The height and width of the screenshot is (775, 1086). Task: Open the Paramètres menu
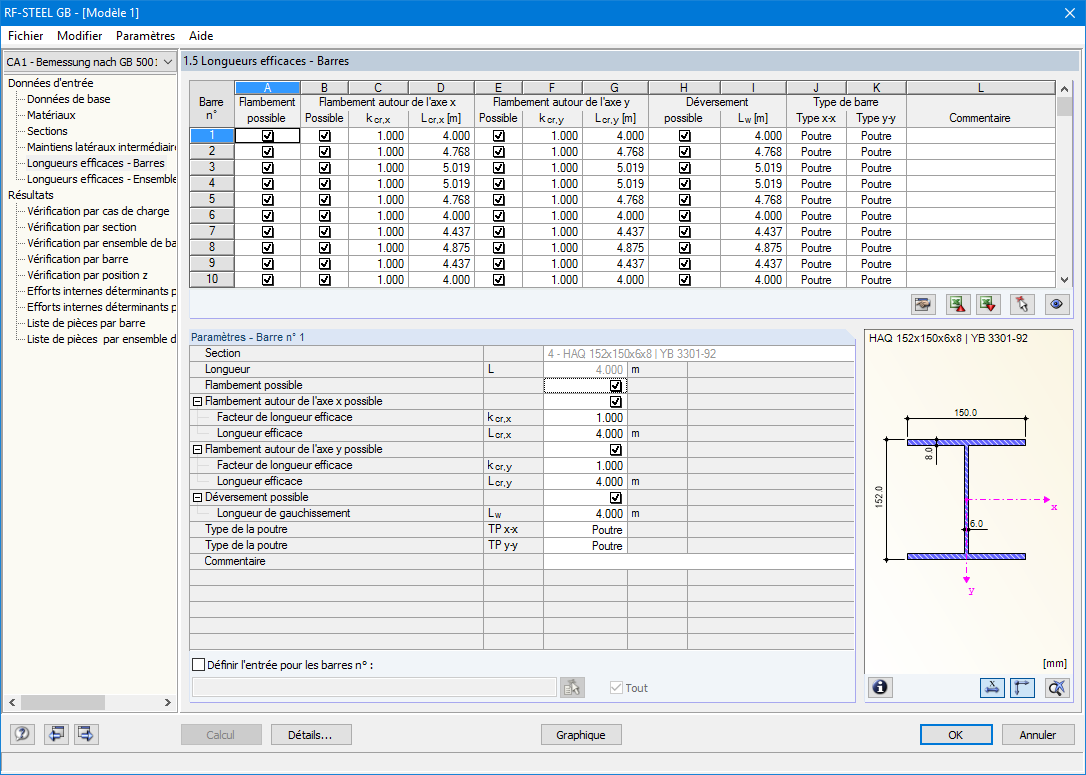click(145, 36)
